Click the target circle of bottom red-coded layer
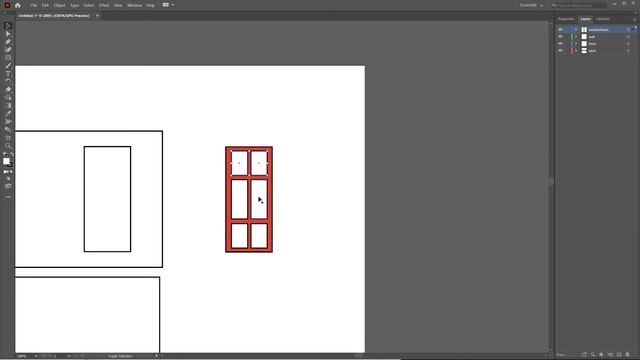Screen dimensions: 640x360 coord(629,51)
